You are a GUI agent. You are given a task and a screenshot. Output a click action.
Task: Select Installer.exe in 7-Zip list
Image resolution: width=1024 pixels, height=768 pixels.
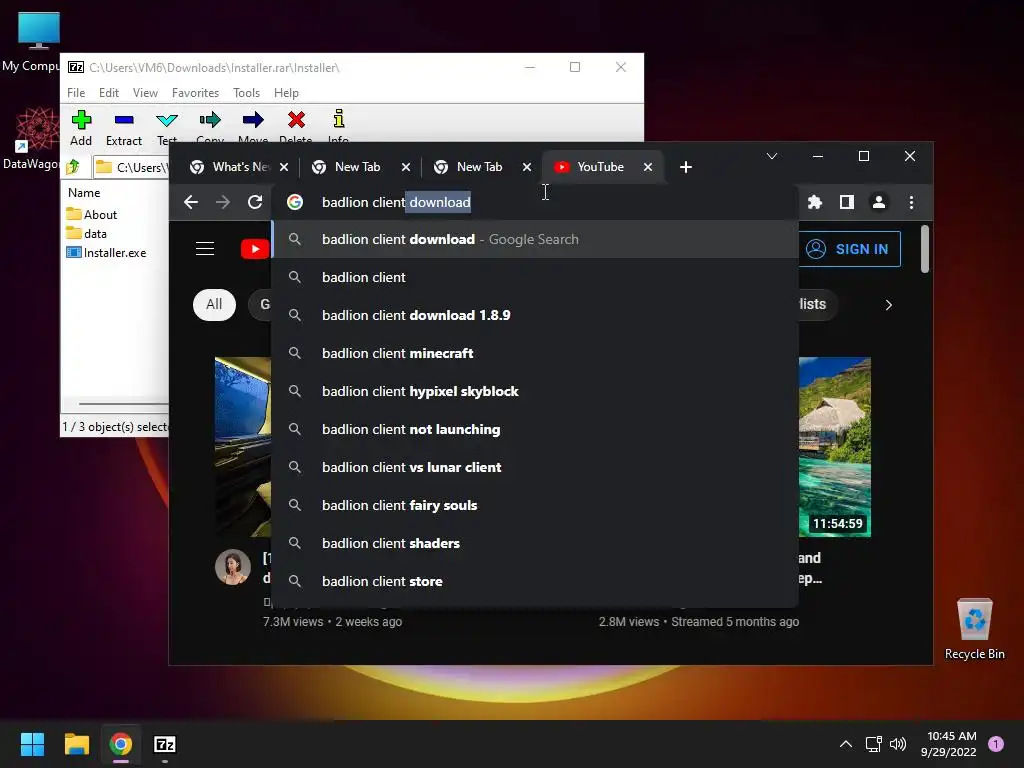coord(106,253)
